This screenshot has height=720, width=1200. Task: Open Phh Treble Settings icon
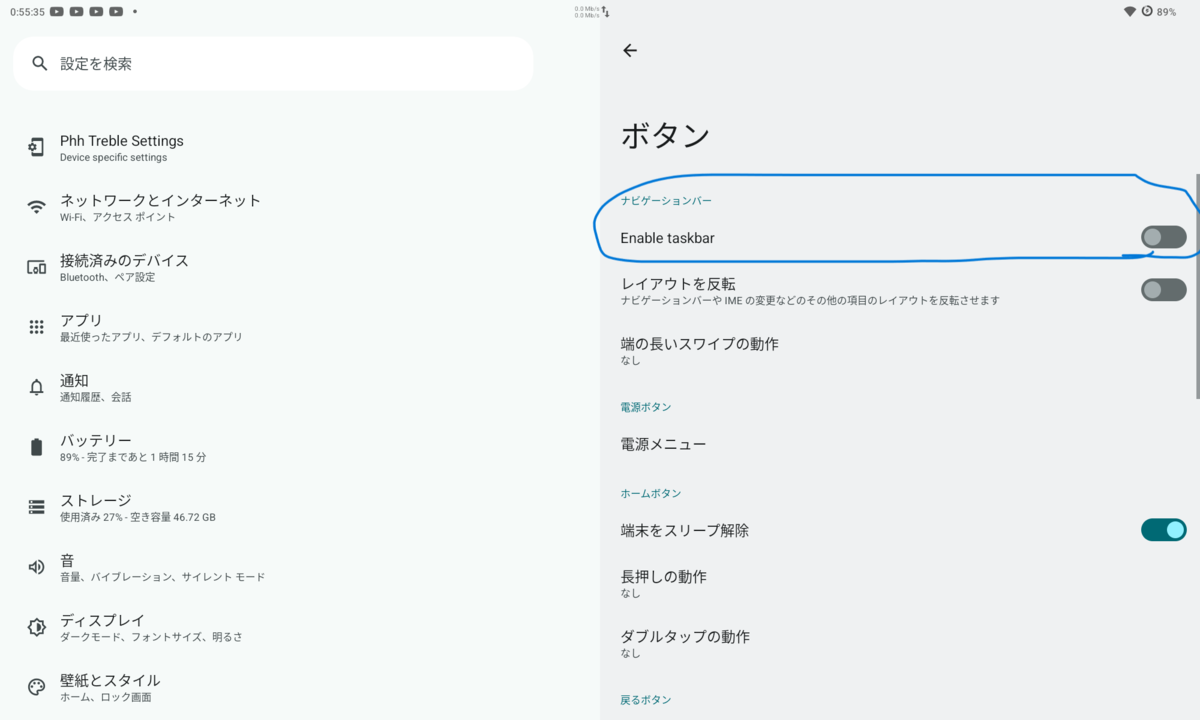(37, 148)
